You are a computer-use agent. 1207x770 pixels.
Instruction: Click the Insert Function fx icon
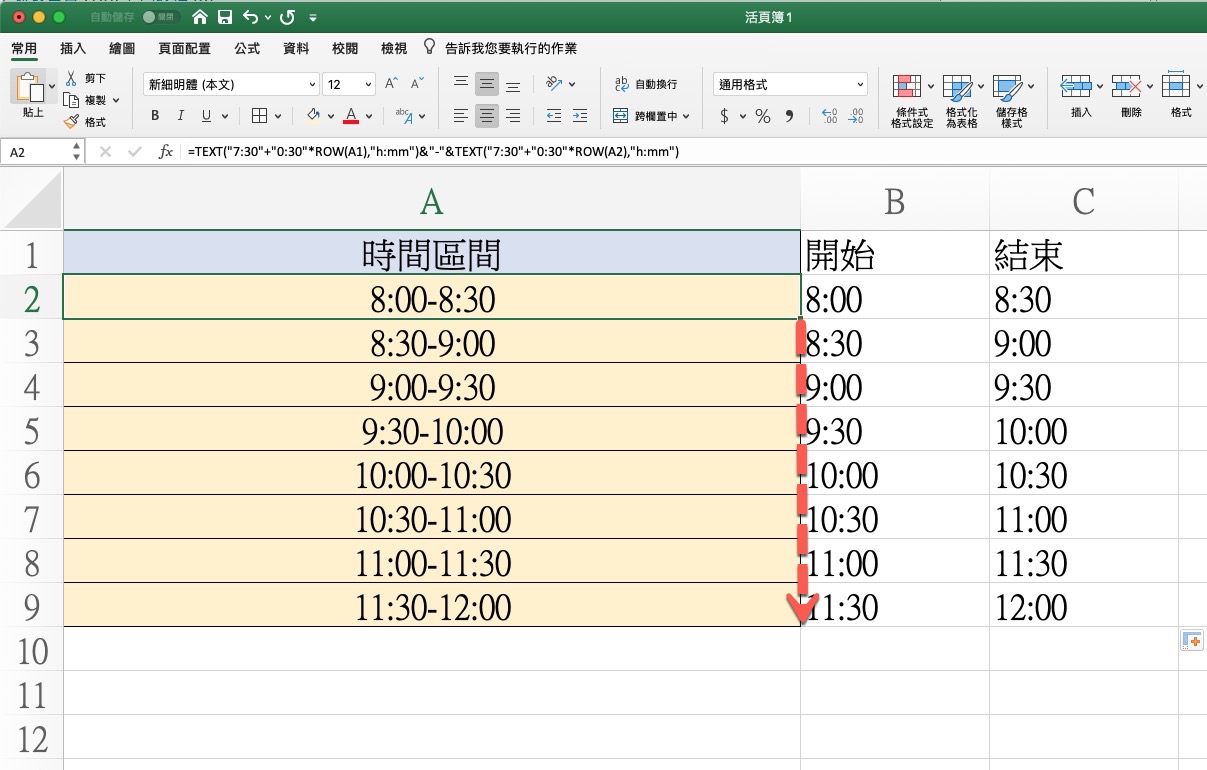166,152
